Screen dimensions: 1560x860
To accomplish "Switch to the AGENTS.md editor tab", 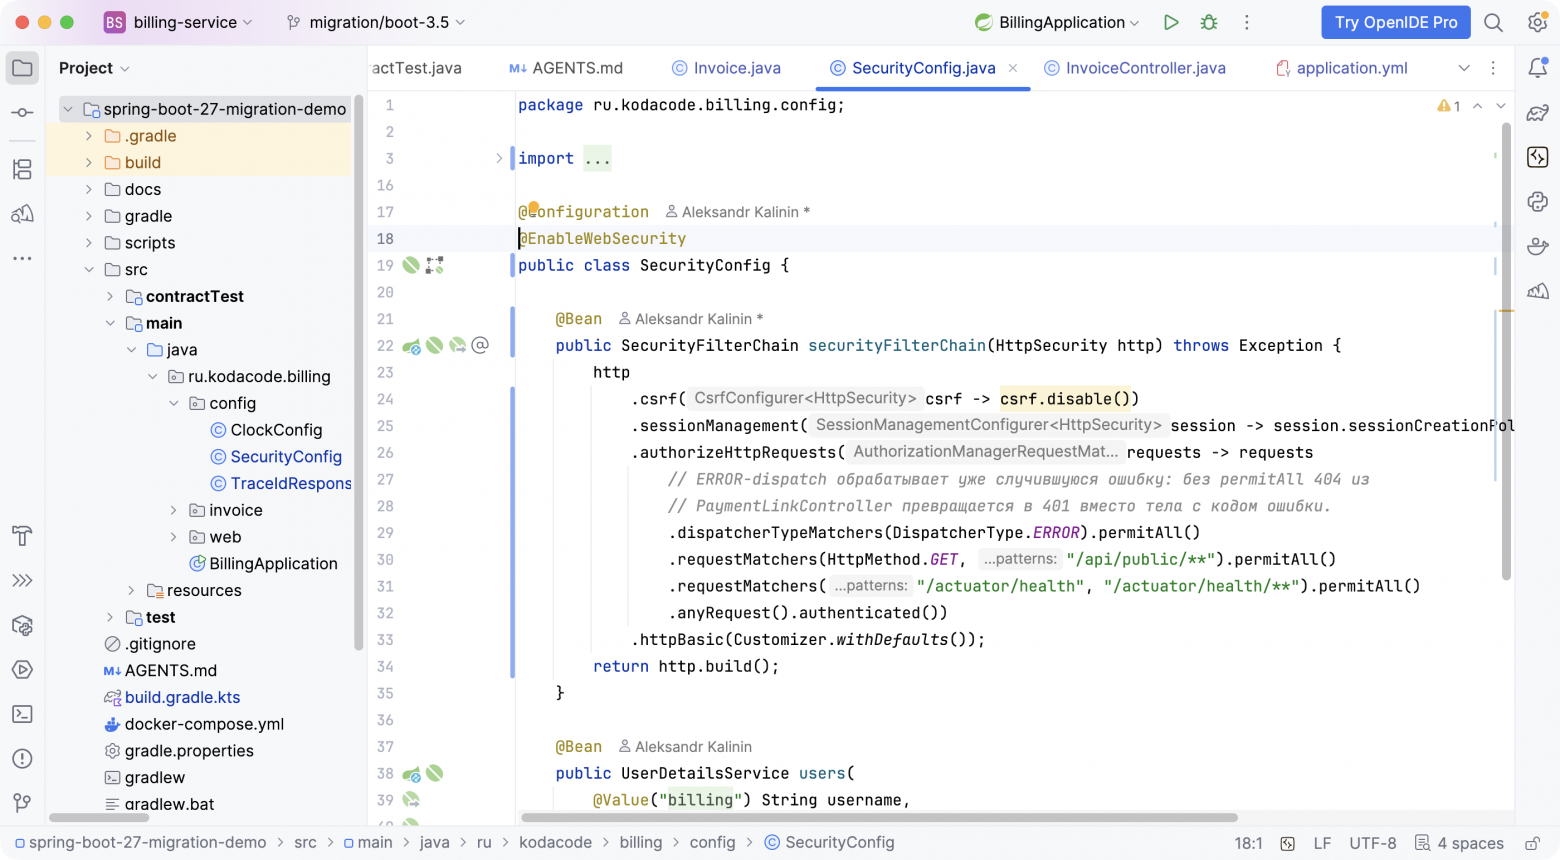I will (566, 68).
